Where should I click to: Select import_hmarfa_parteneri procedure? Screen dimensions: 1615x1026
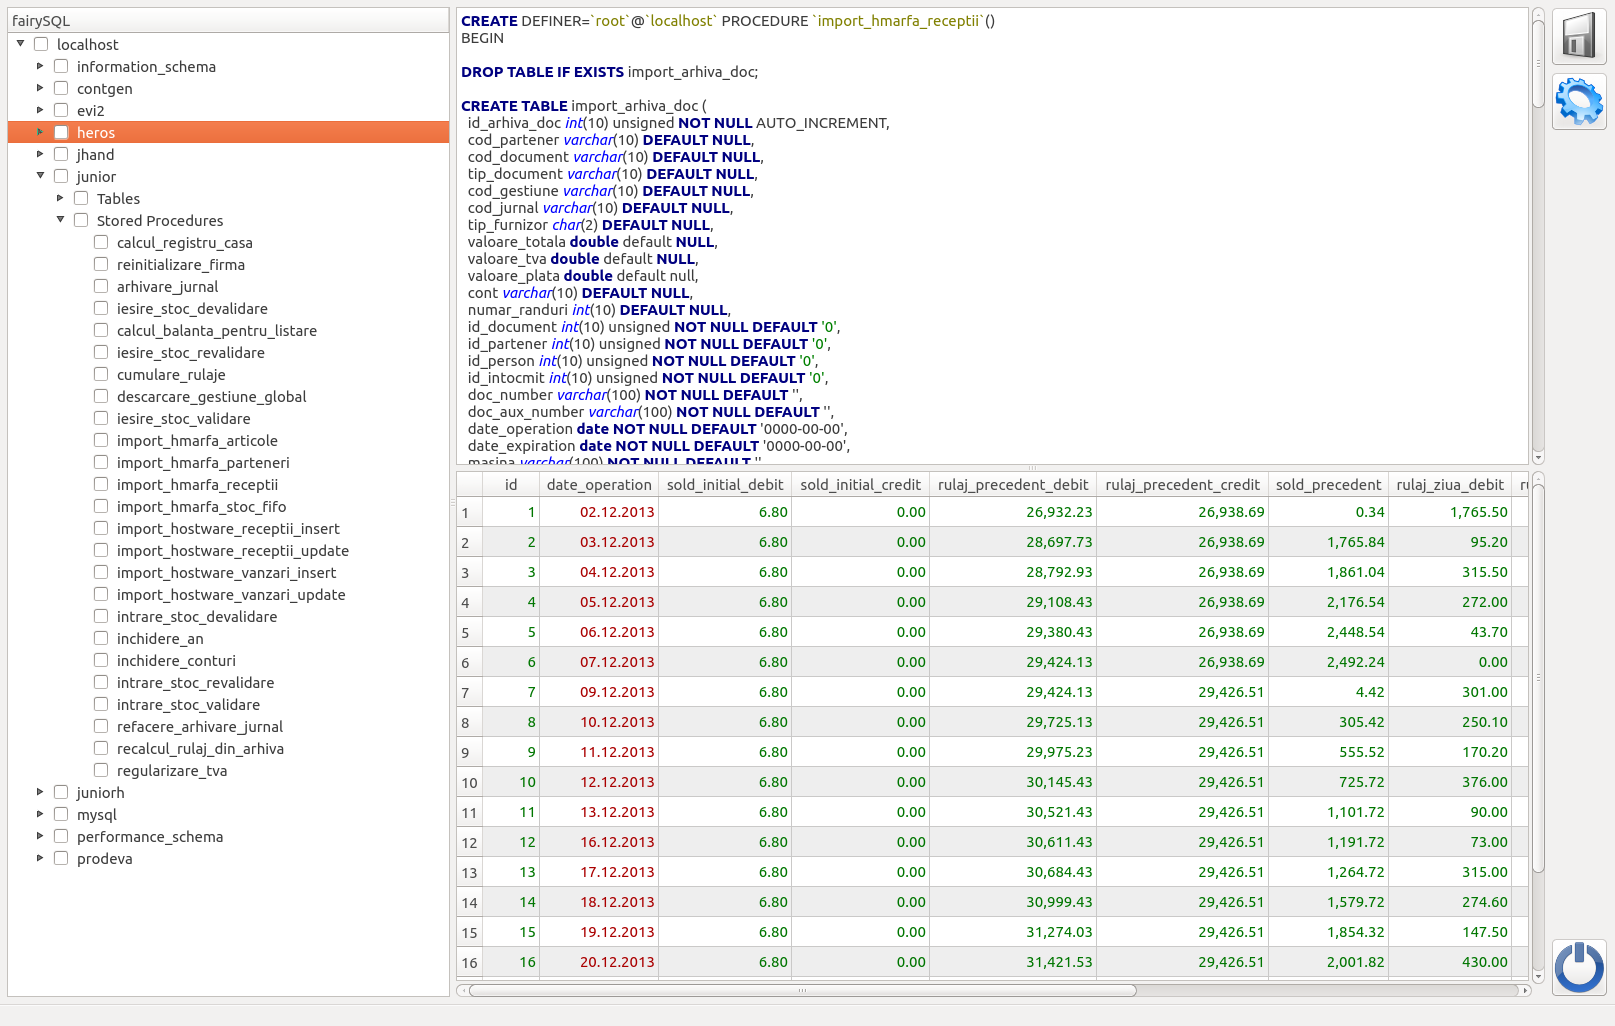pyautogui.click(x=203, y=463)
